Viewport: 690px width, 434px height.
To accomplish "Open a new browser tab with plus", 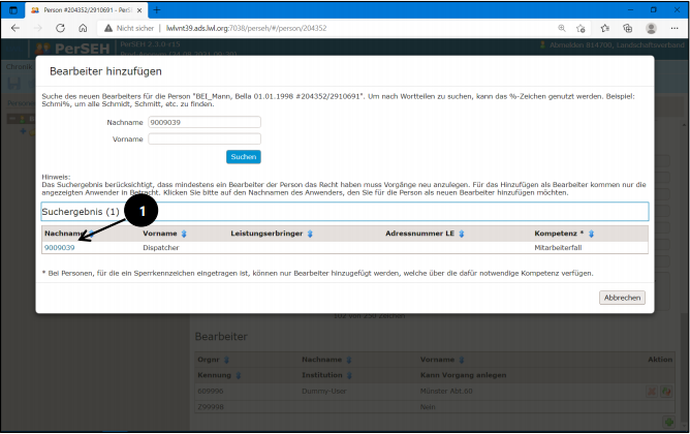I will 157,10.
